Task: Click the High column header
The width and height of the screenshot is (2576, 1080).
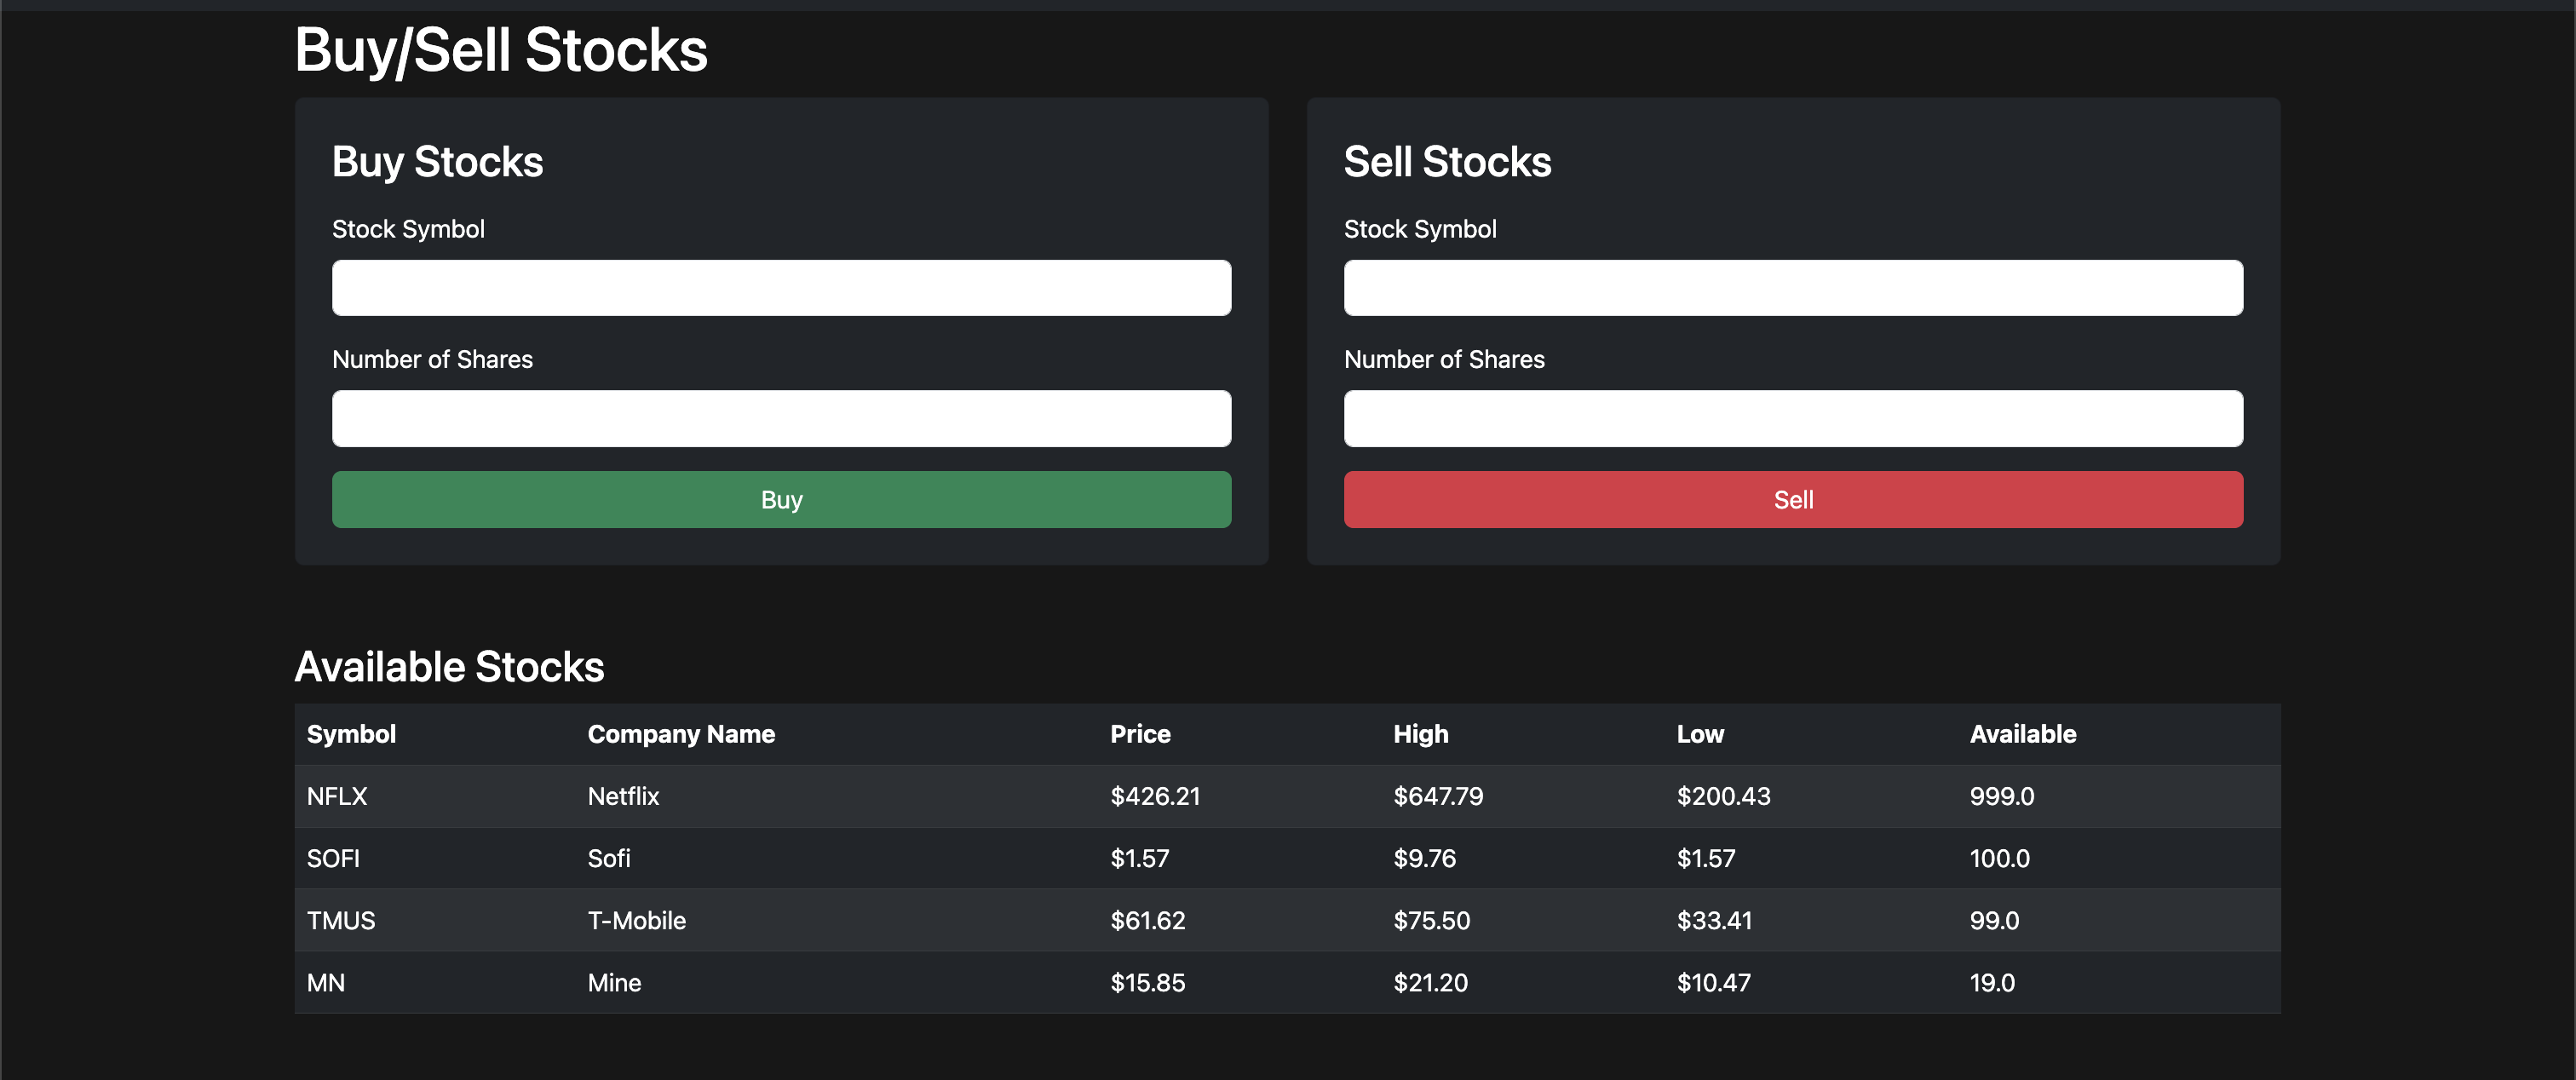Action: coord(1420,733)
